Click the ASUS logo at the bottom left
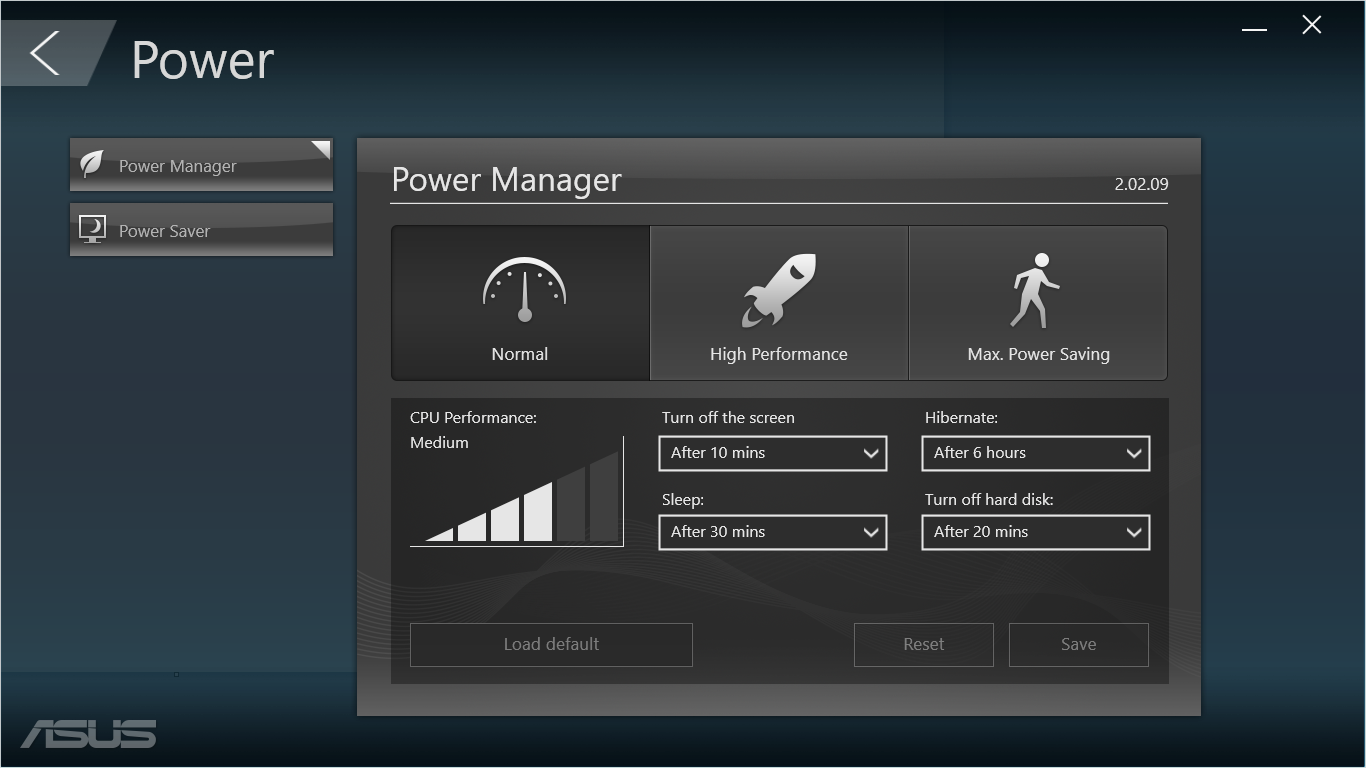1366x768 pixels. (89, 733)
